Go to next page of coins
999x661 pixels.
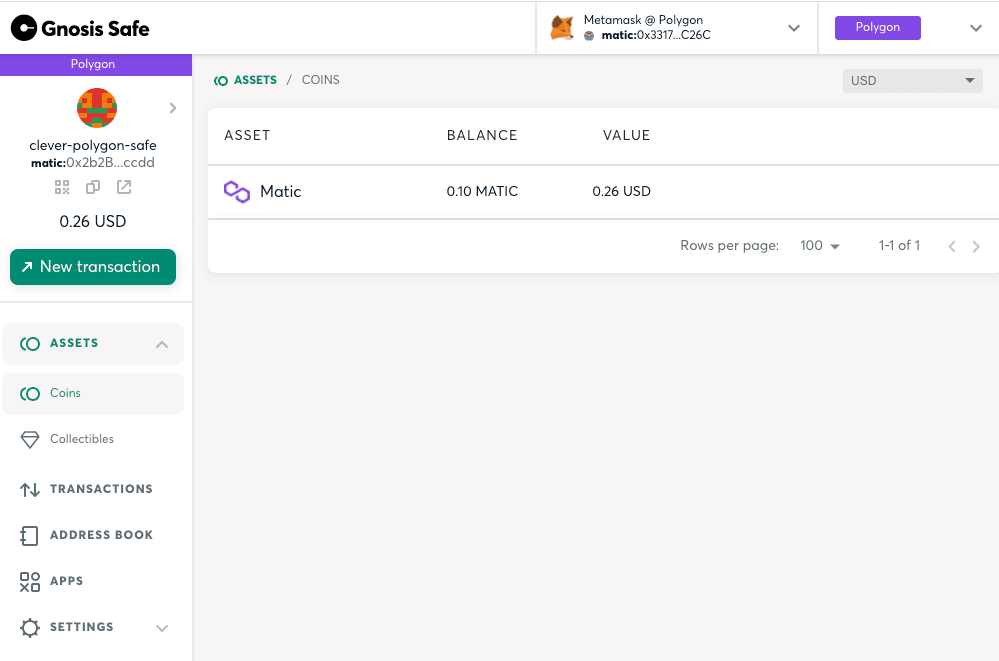coord(975,247)
